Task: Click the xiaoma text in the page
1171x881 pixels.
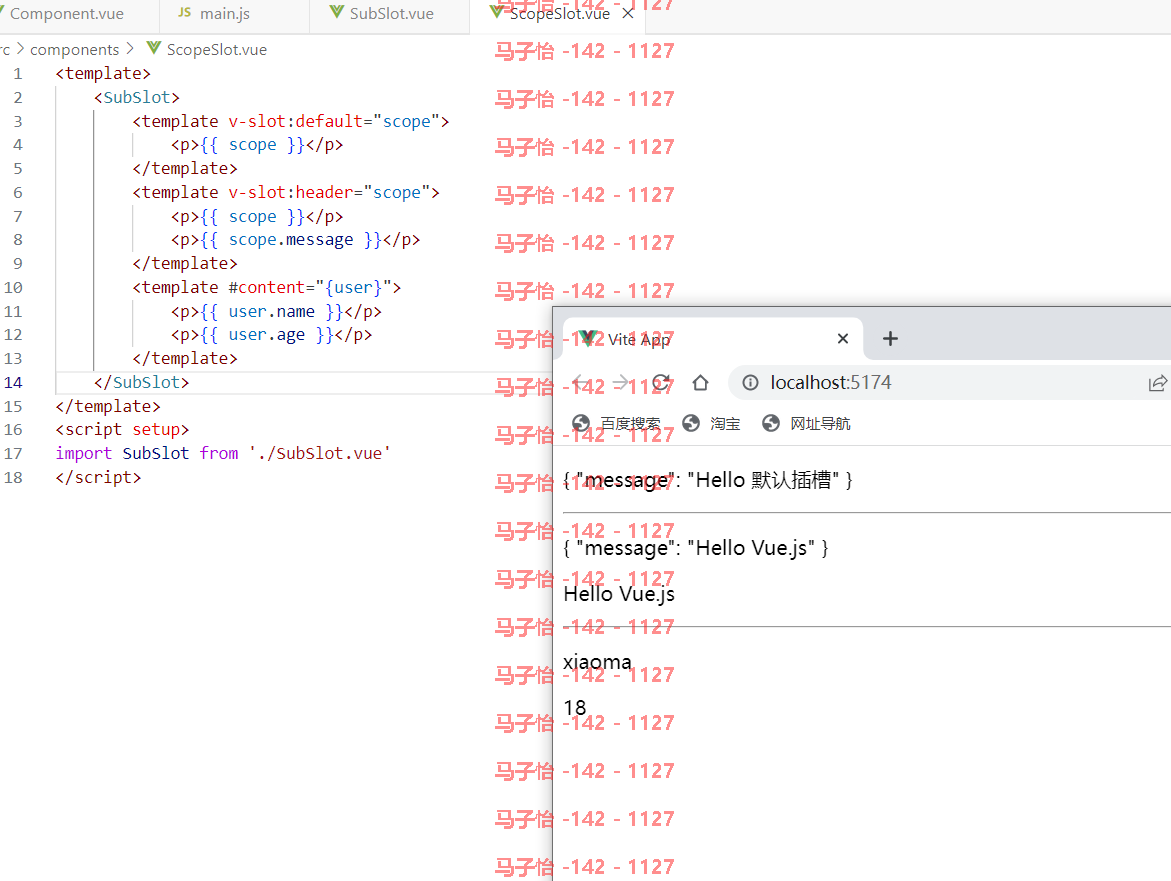Action: (x=597, y=662)
